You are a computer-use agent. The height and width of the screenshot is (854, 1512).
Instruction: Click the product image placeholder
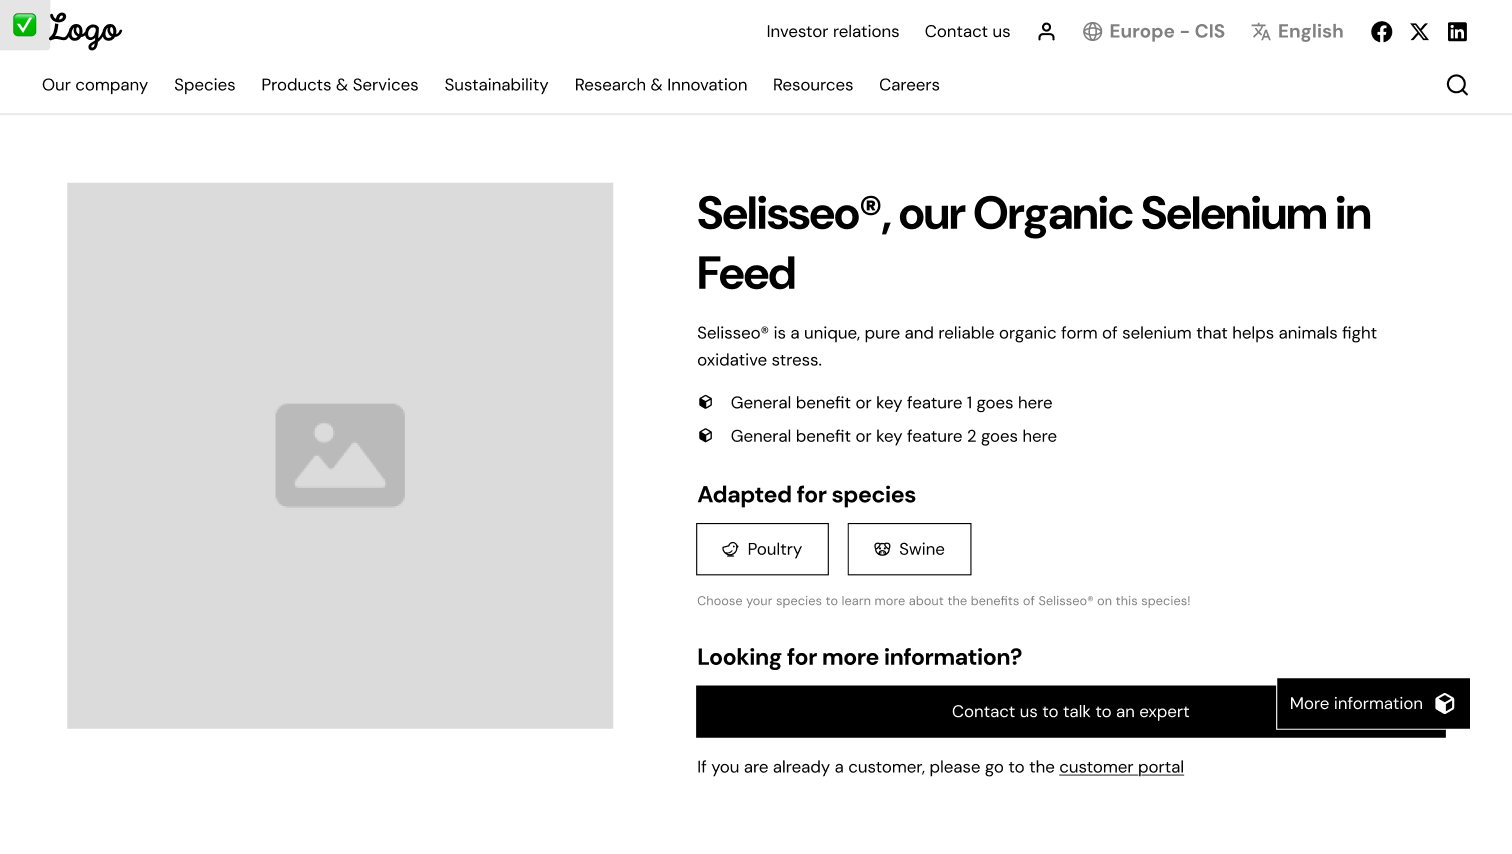(x=340, y=455)
